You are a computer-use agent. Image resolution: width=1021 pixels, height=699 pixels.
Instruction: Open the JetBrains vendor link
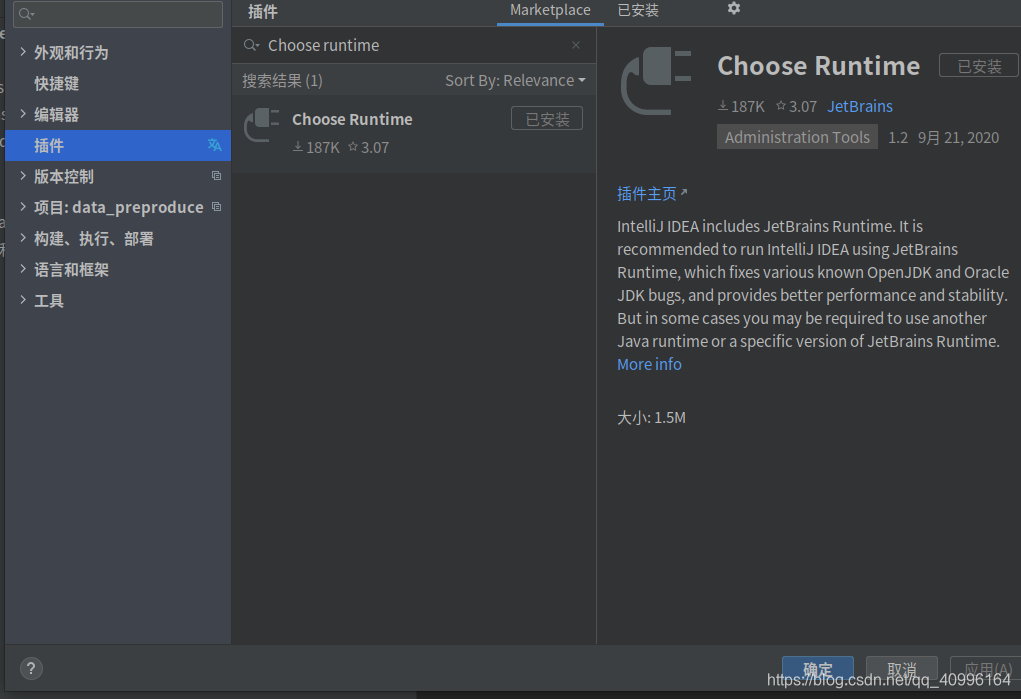point(860,106)
